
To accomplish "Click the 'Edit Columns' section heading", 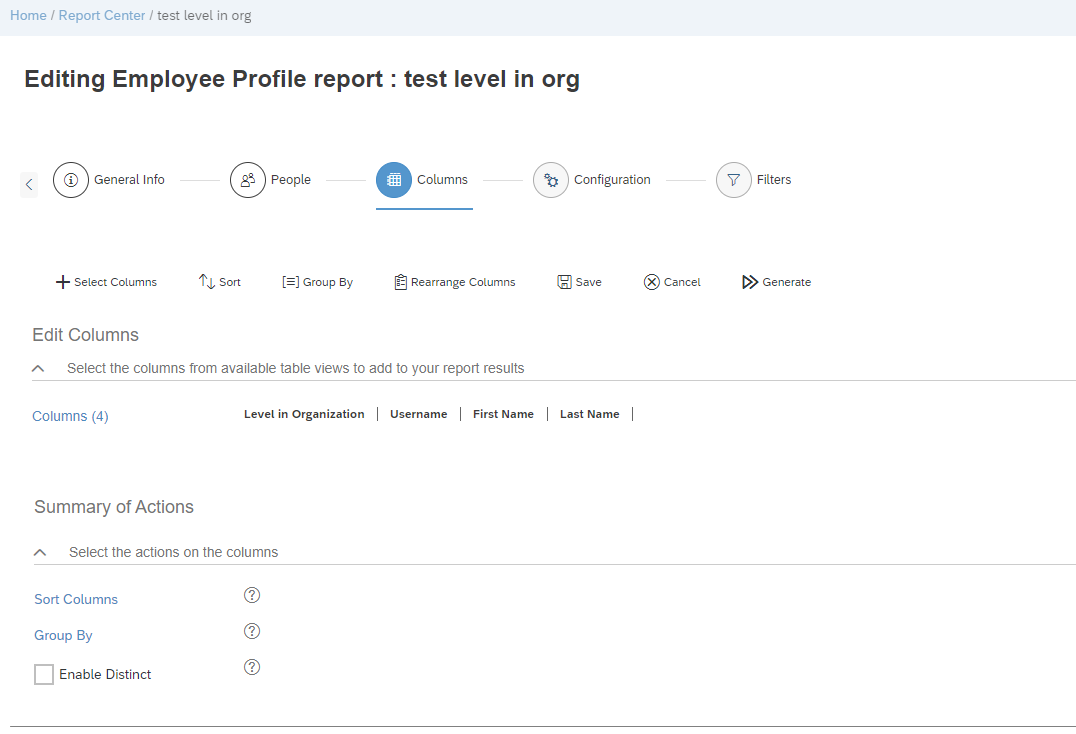I will pyautogui.click(x=86, y=335).
